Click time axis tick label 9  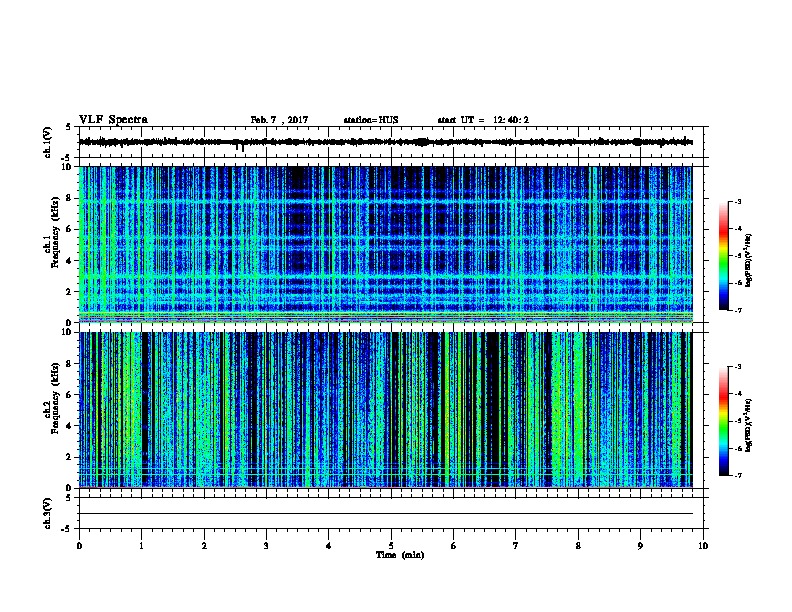pos(640,546)
